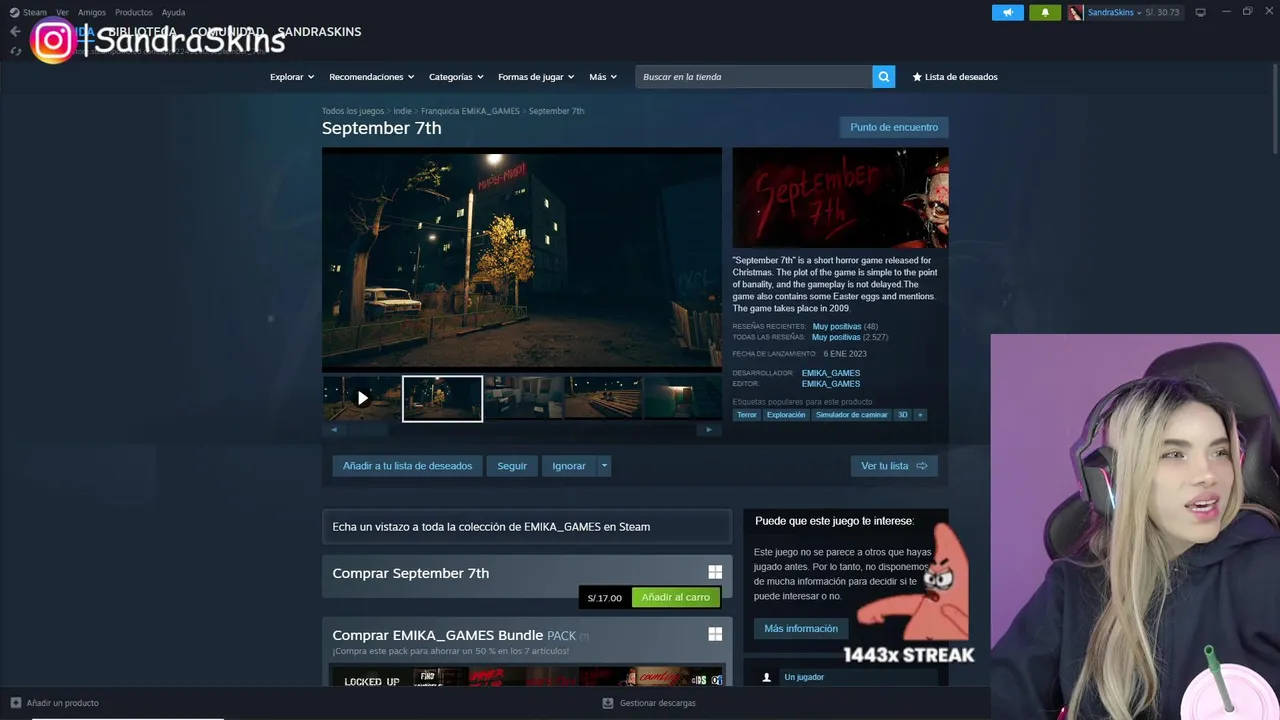The height and width of the screenshot is (720, 1280).
Task: Open the Amigos menu
Action: (92, 12)
